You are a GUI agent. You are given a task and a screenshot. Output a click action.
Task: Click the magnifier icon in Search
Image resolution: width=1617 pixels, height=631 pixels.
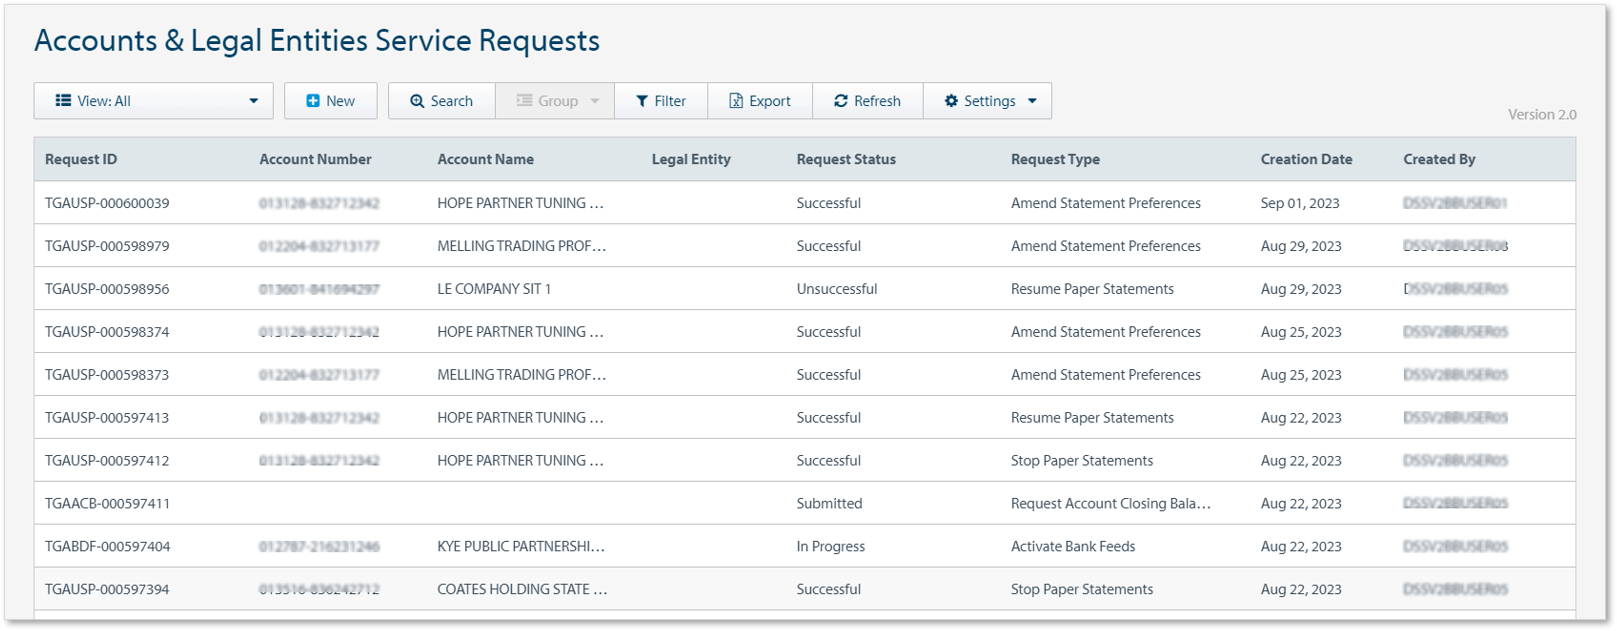pyautogui.click(x=417, y=101)
